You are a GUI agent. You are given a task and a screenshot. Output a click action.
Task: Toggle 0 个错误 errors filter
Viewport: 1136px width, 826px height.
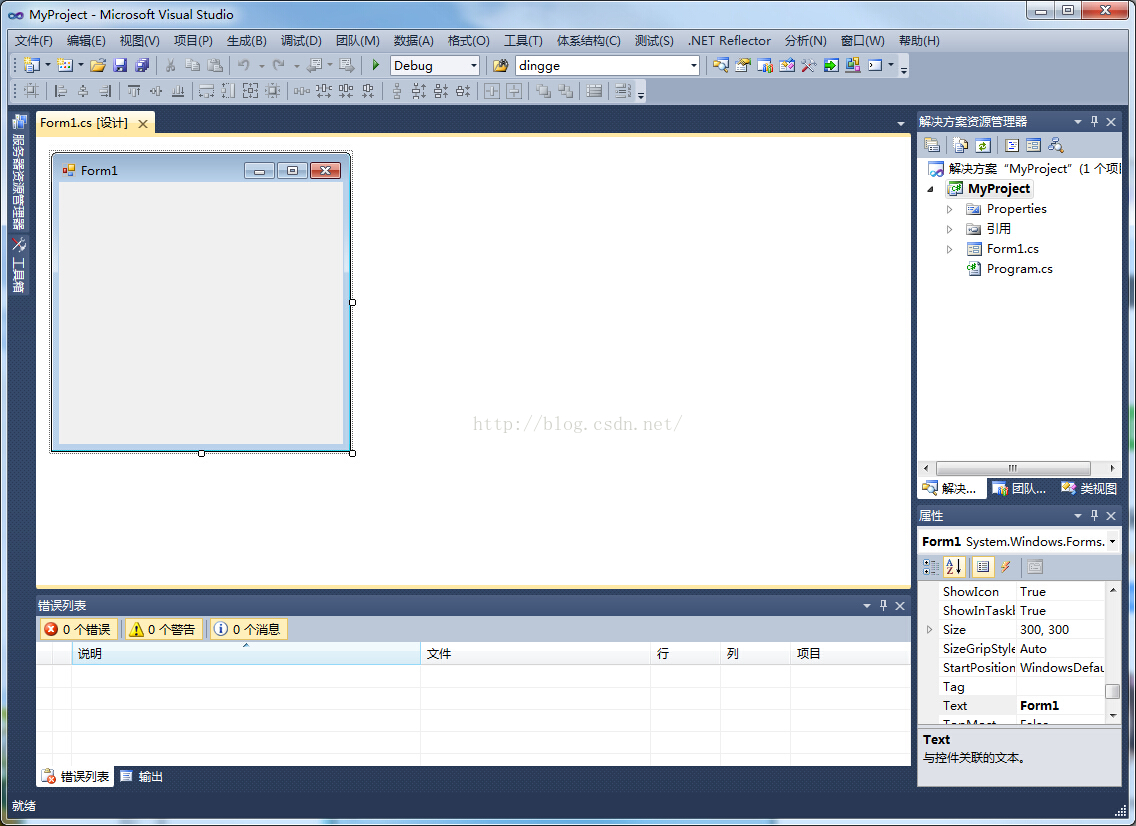(x=78, y=629)
